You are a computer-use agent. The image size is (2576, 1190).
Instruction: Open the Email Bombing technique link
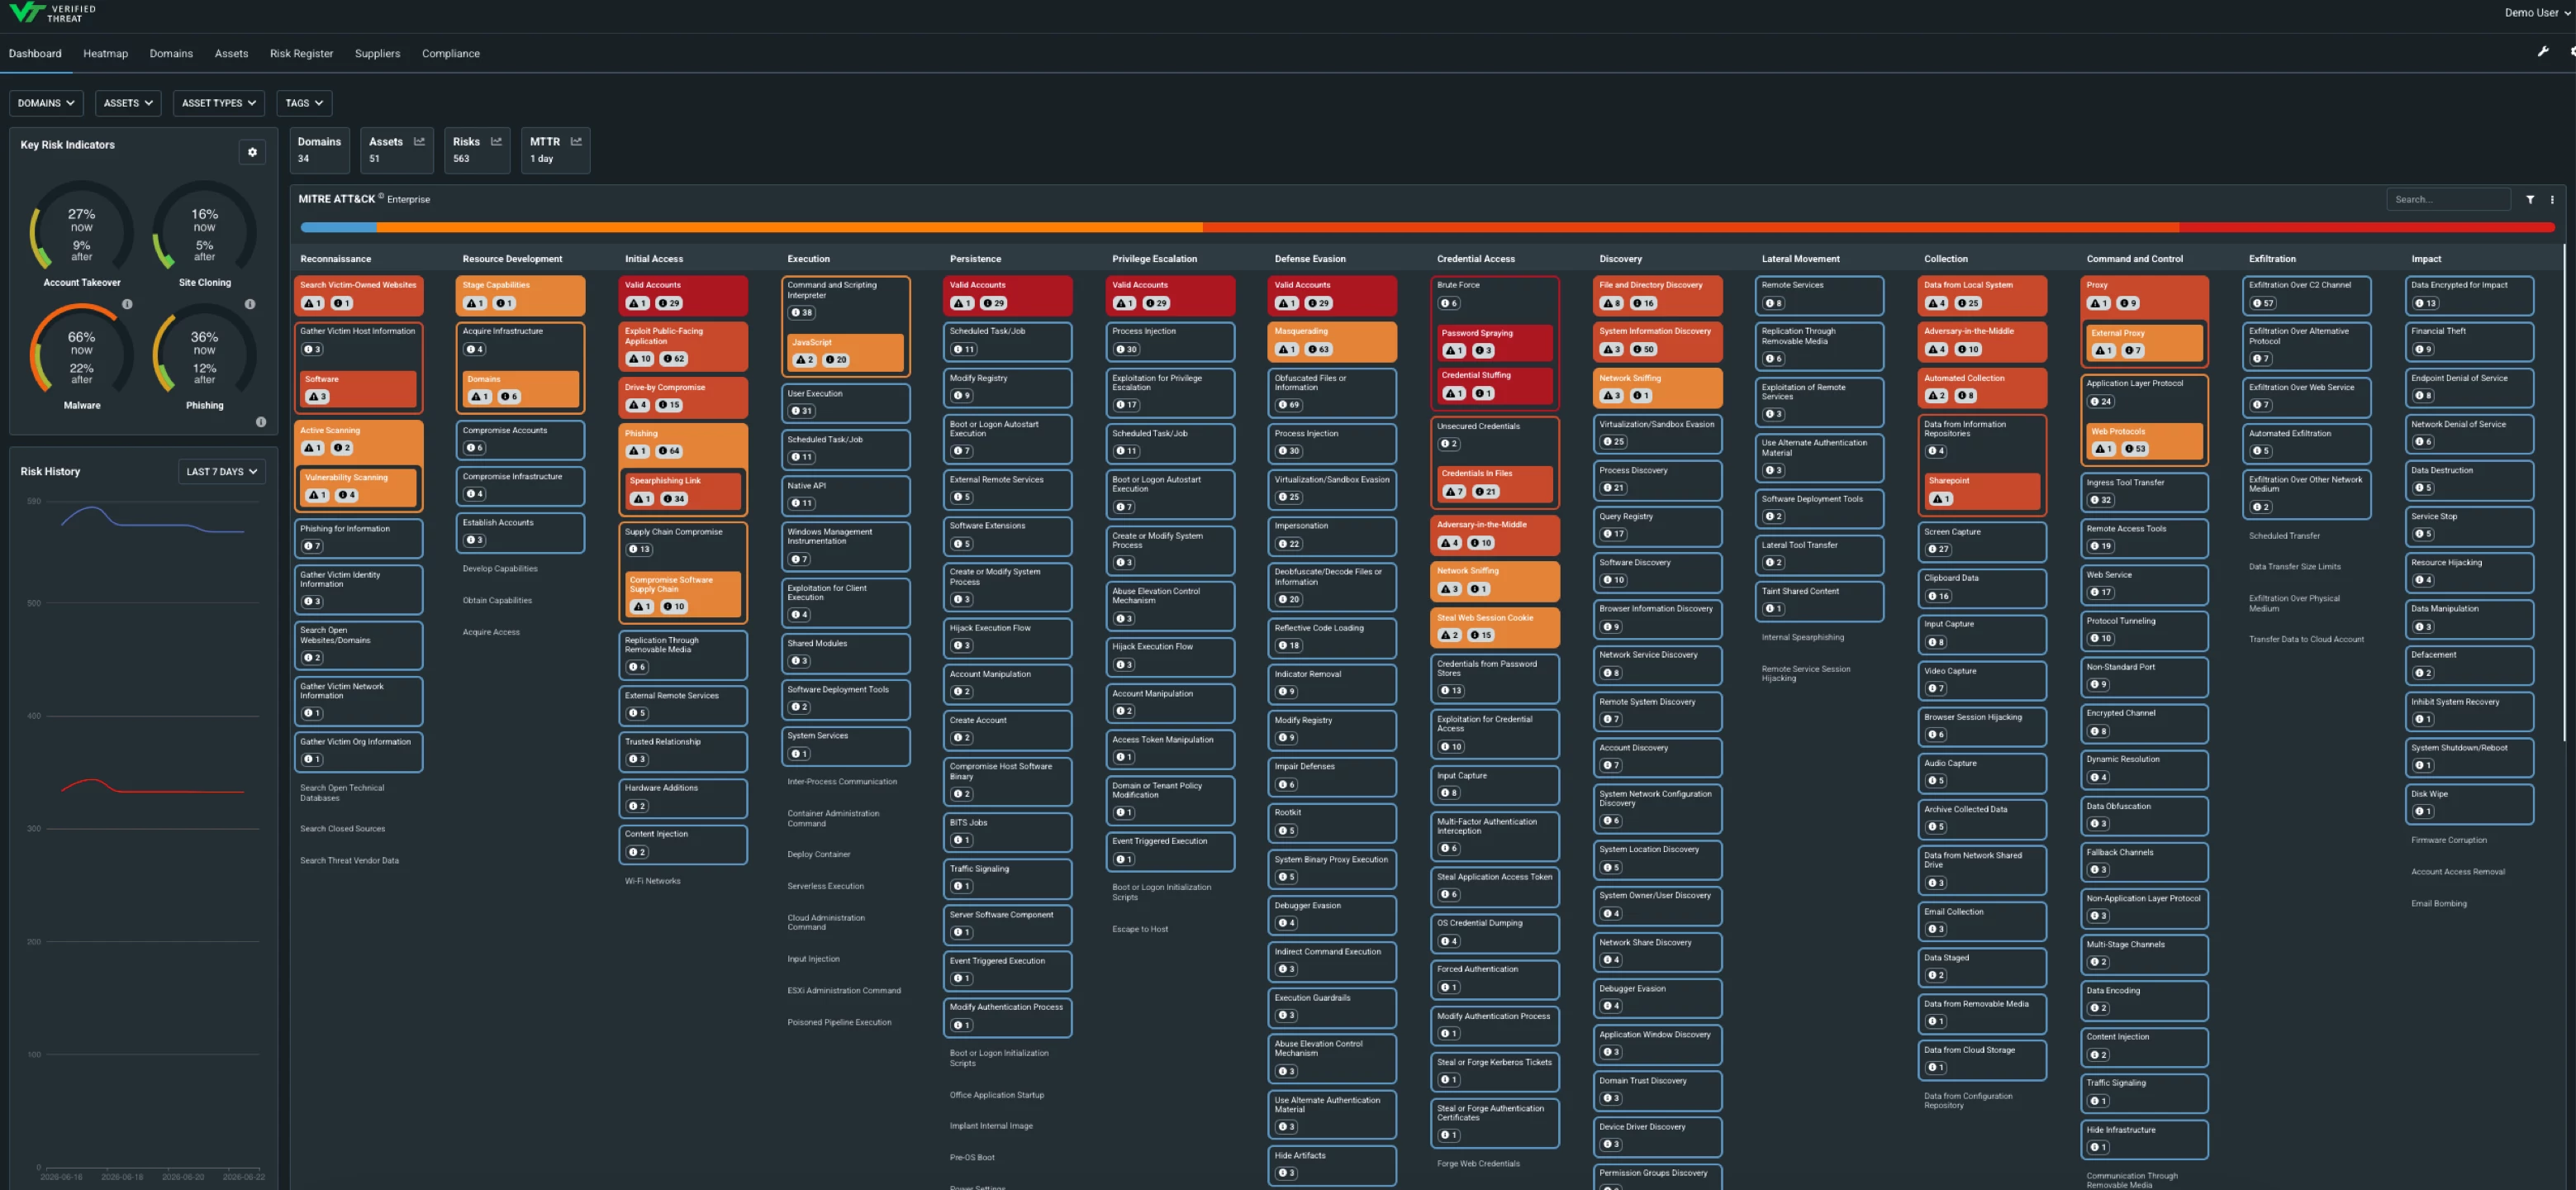pyautogui.click(x=2438, y=903)
